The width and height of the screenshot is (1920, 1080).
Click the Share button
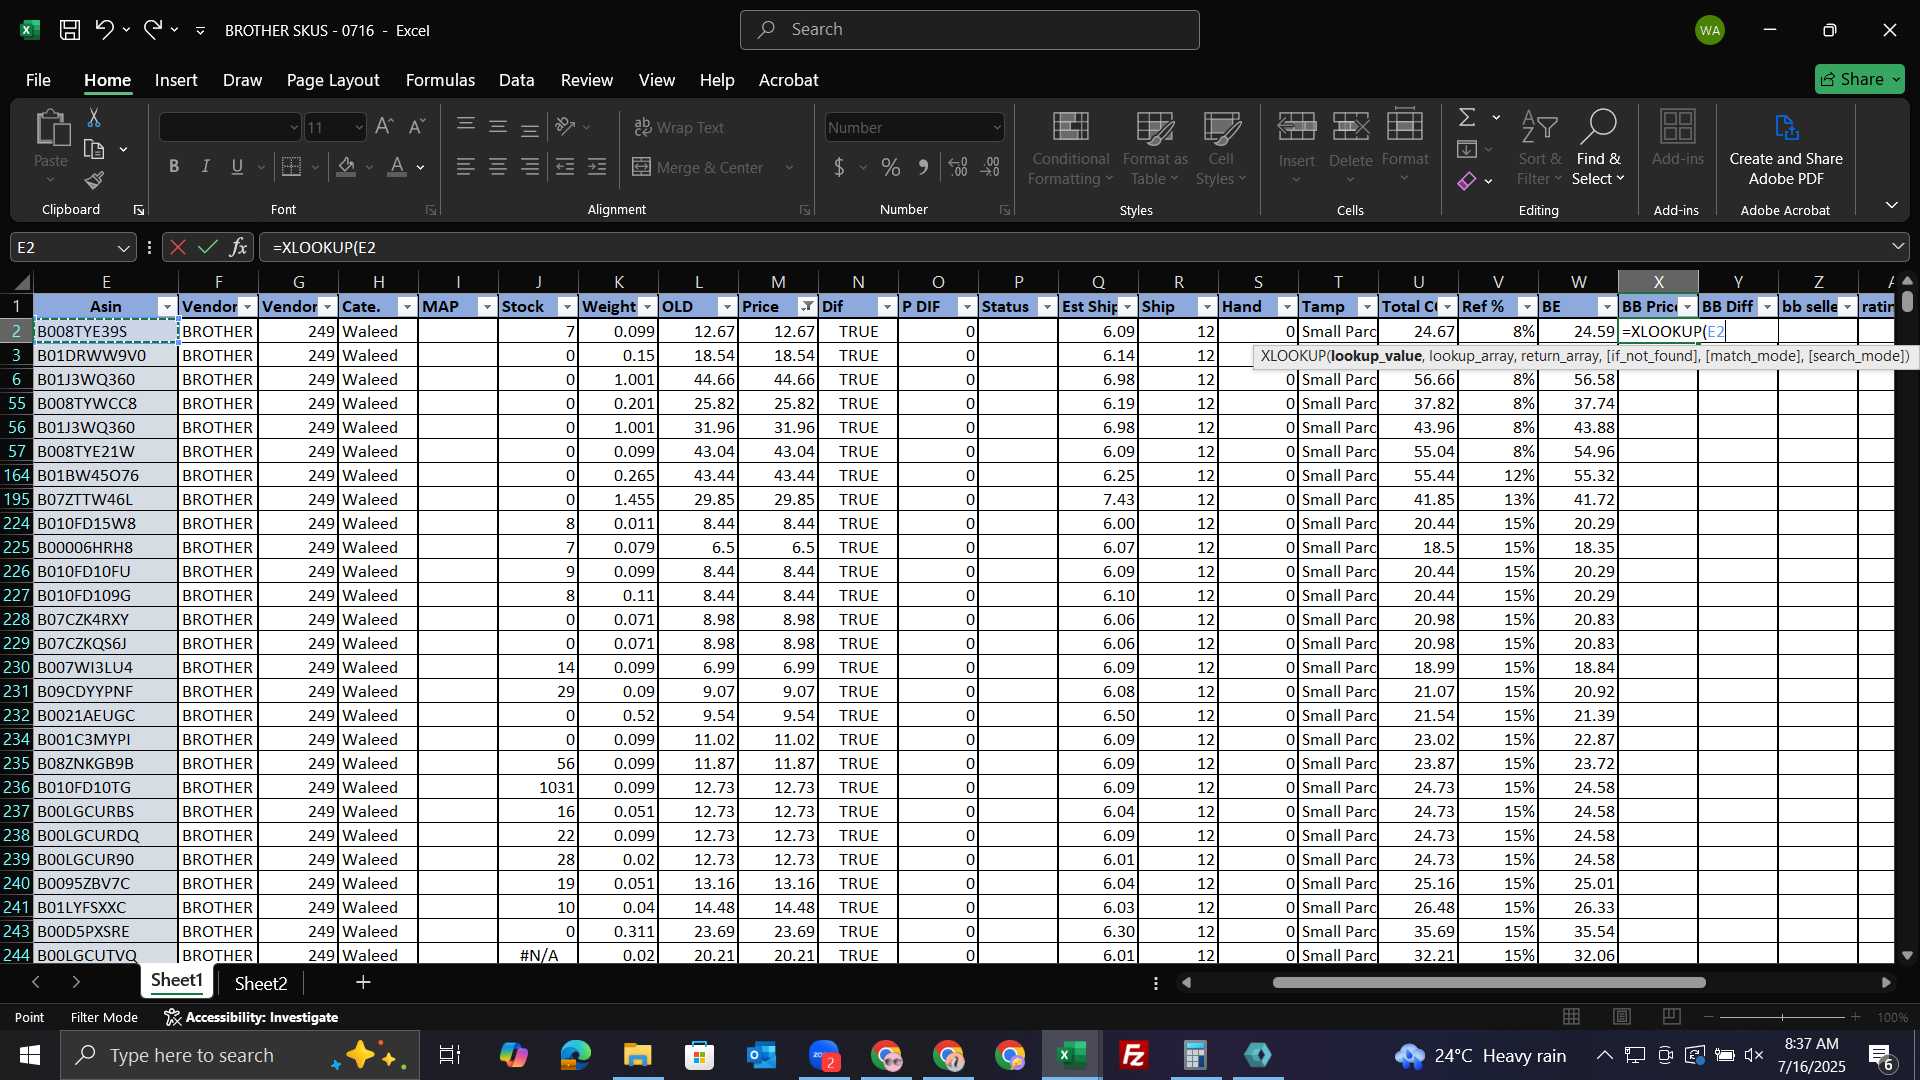coord(1859,79)
